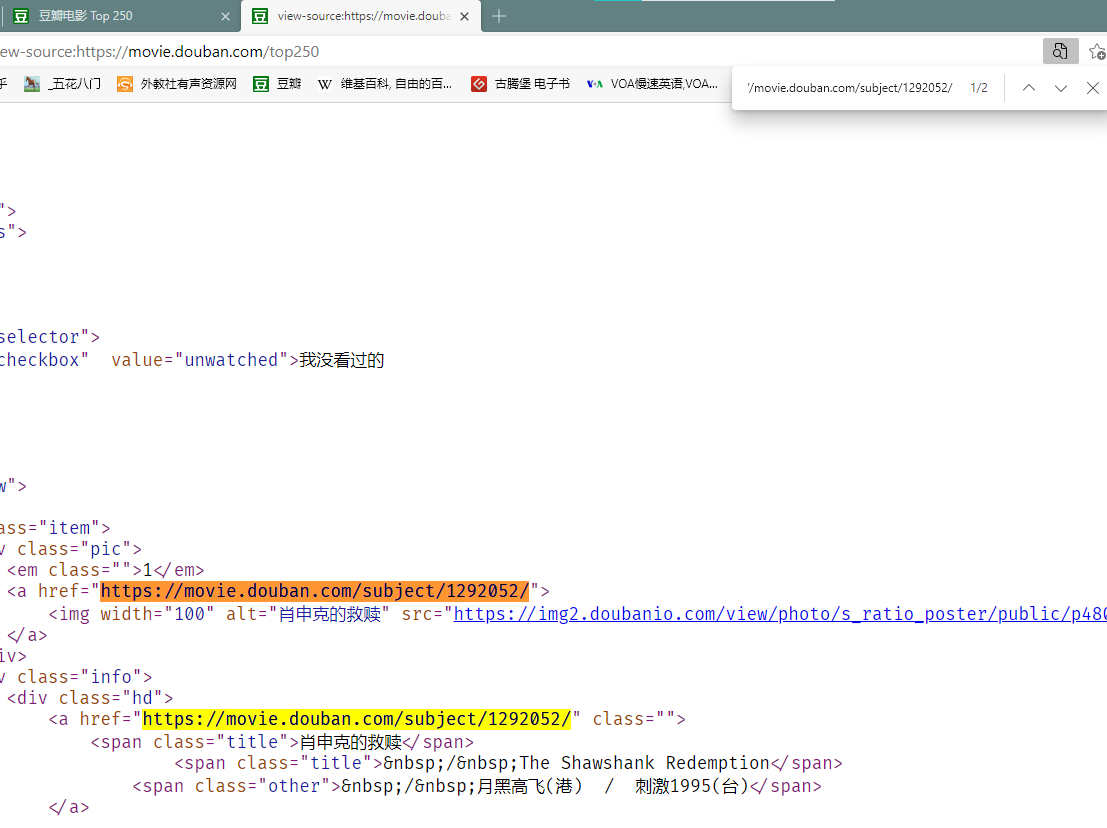Click Wikipedia W bookmark favicon
The height and width of the screenshot is (828, 1107).
pyautogui.click(x=324, y=84)
